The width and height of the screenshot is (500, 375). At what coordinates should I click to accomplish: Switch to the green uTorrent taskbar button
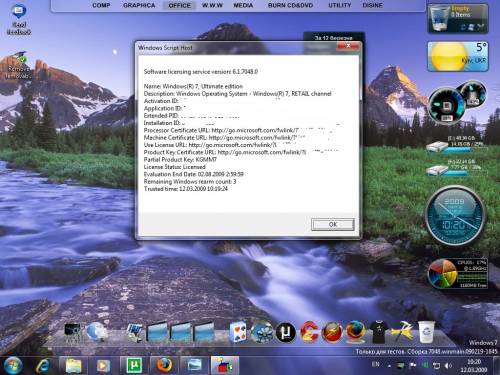pos(134,365)
